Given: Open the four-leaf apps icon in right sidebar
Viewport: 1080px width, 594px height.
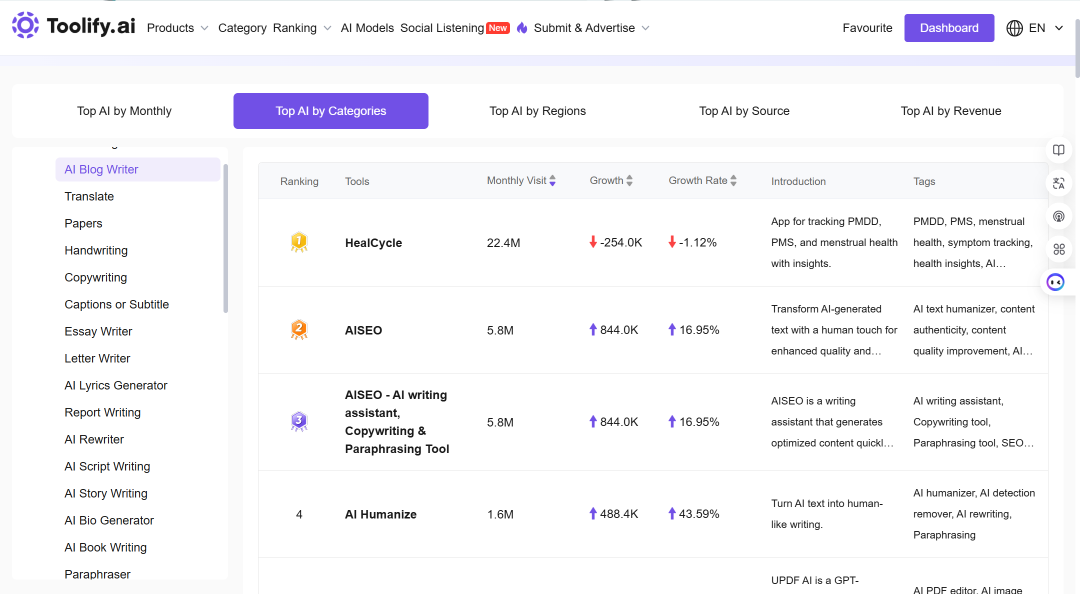Looking at the screenshot, I should [x=1059, y=249].
